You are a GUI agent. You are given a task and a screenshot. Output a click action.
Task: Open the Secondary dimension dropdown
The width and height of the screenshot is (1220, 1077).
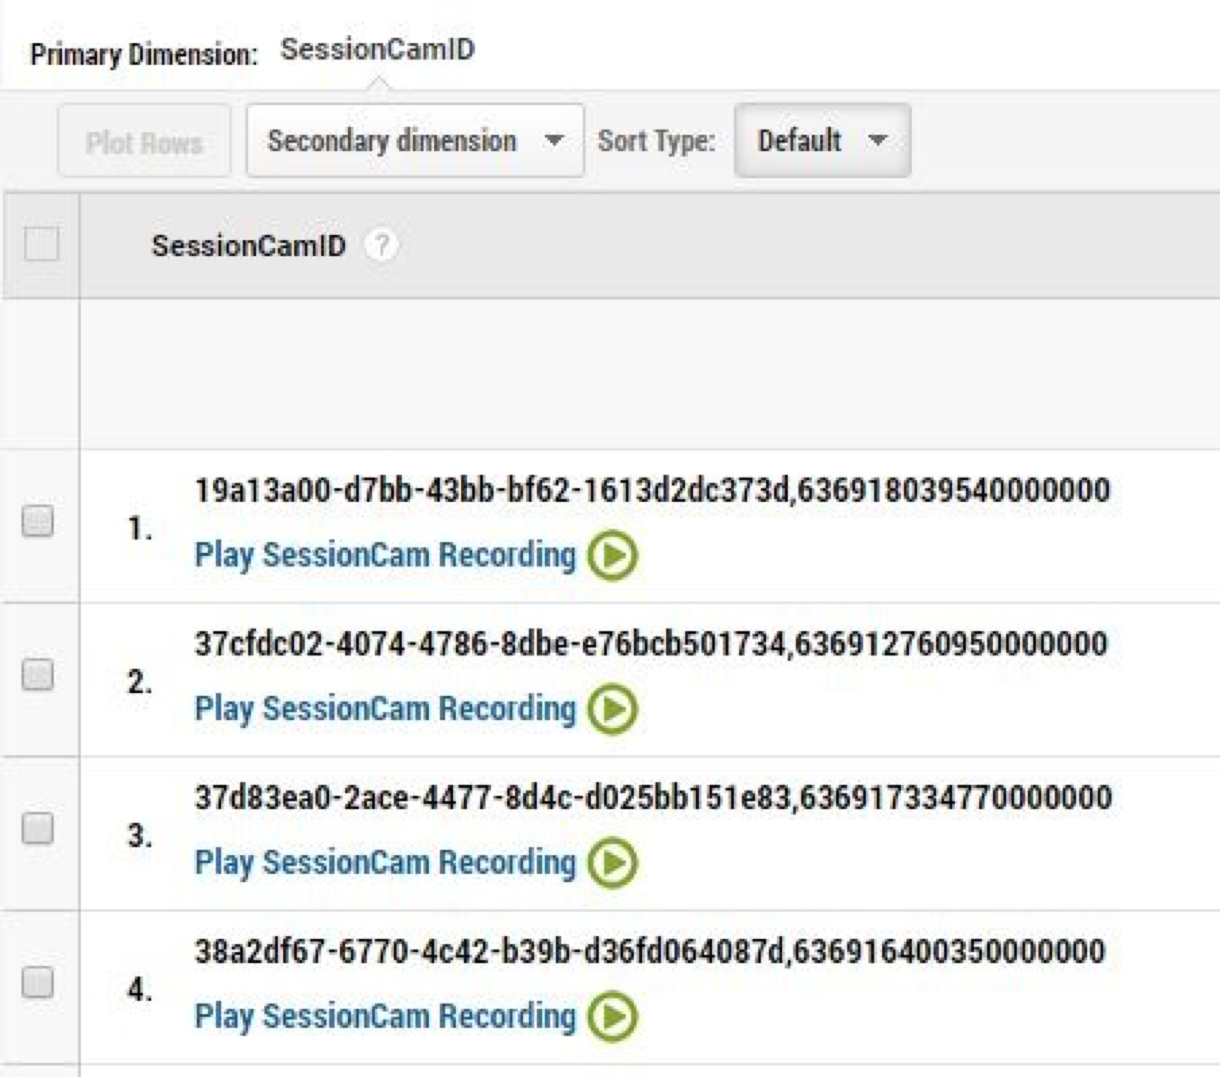click(x=414, y=141)
